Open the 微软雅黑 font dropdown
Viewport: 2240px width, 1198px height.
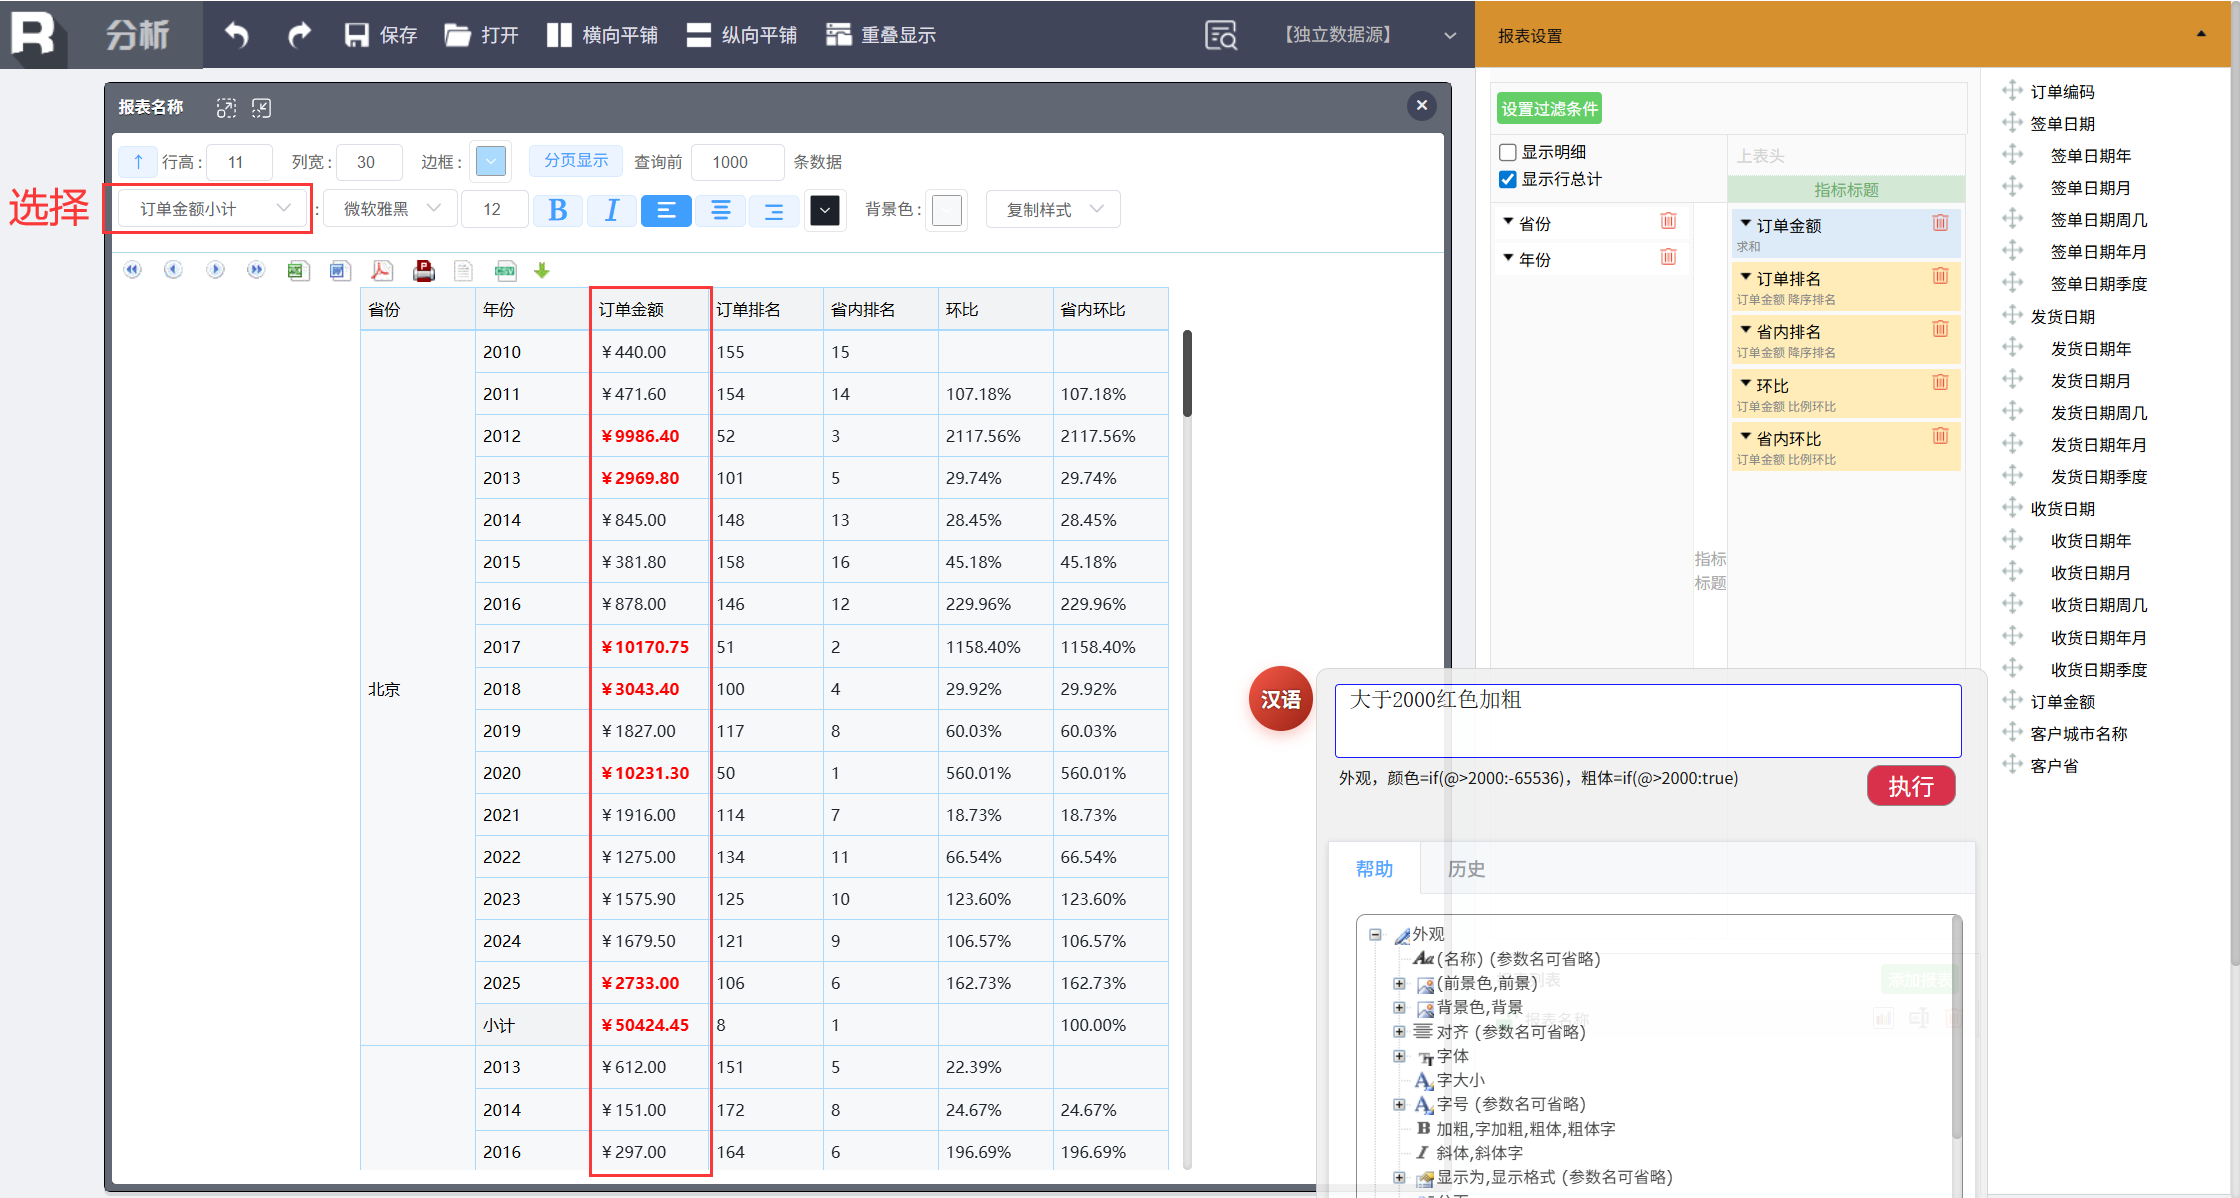(391, 209)
